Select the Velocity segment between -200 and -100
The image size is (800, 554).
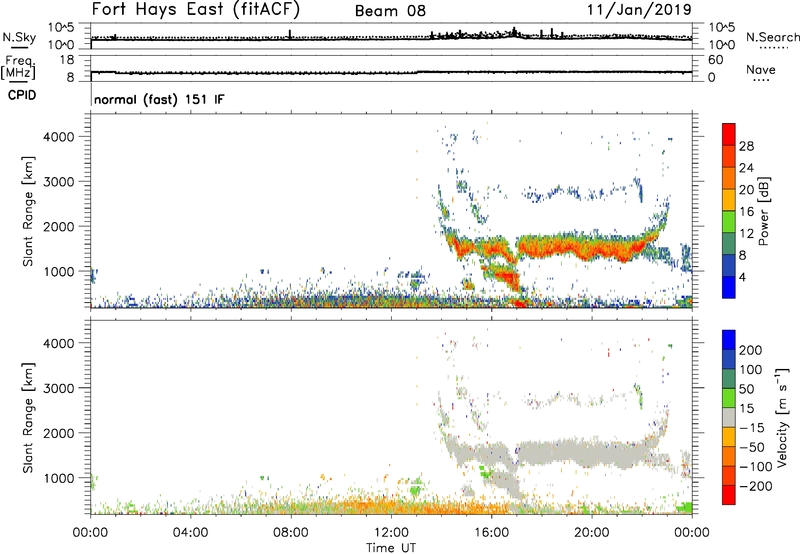tap(729, 476)
